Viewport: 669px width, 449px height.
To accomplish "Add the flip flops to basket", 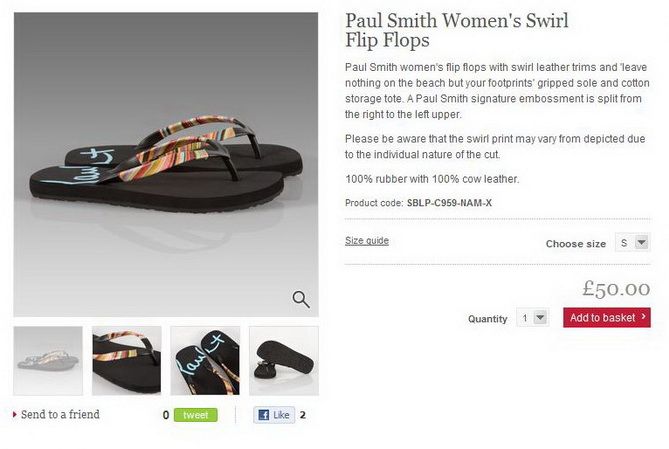I will tap(607, 318).
